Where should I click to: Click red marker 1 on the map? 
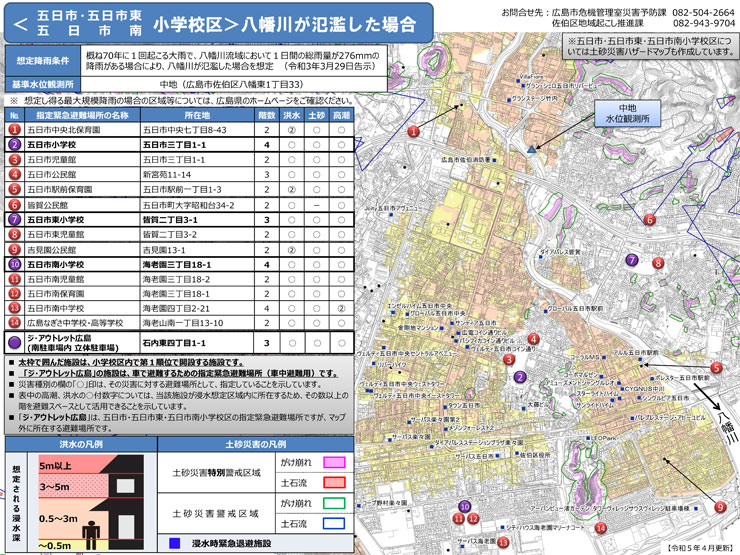(x=414, y=132)
